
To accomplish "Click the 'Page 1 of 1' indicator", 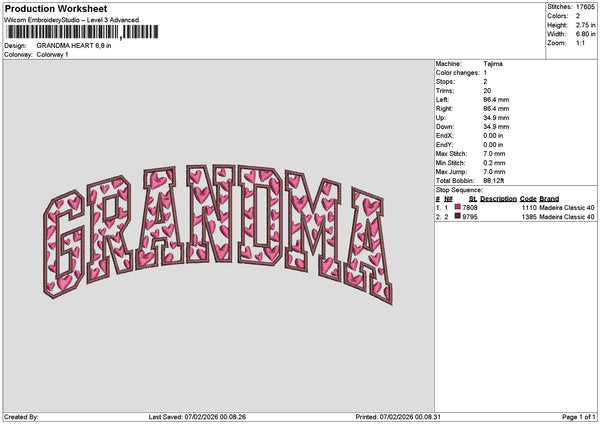I will (579, 417).
